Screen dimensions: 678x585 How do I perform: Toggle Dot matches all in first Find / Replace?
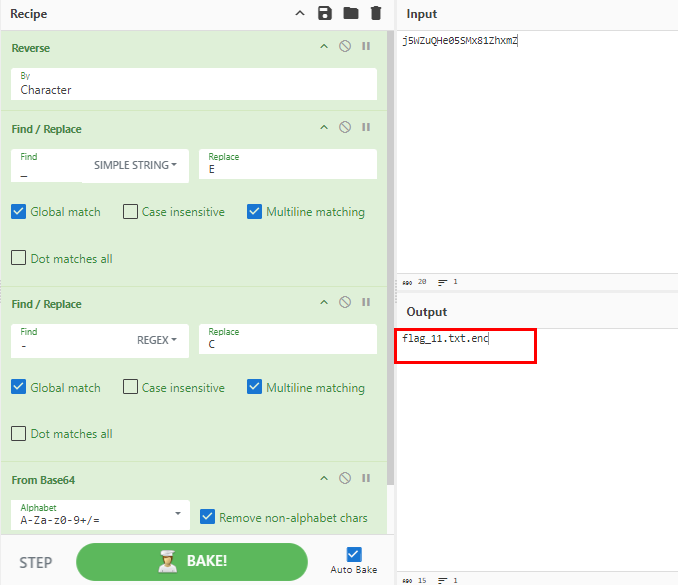click(18, 258)
